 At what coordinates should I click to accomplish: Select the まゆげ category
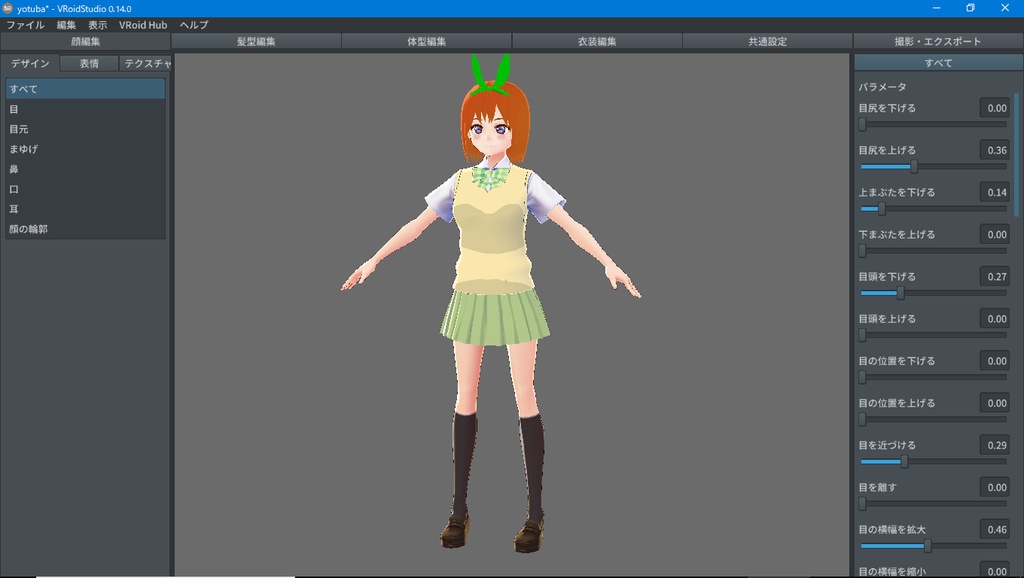coord(86,149)
